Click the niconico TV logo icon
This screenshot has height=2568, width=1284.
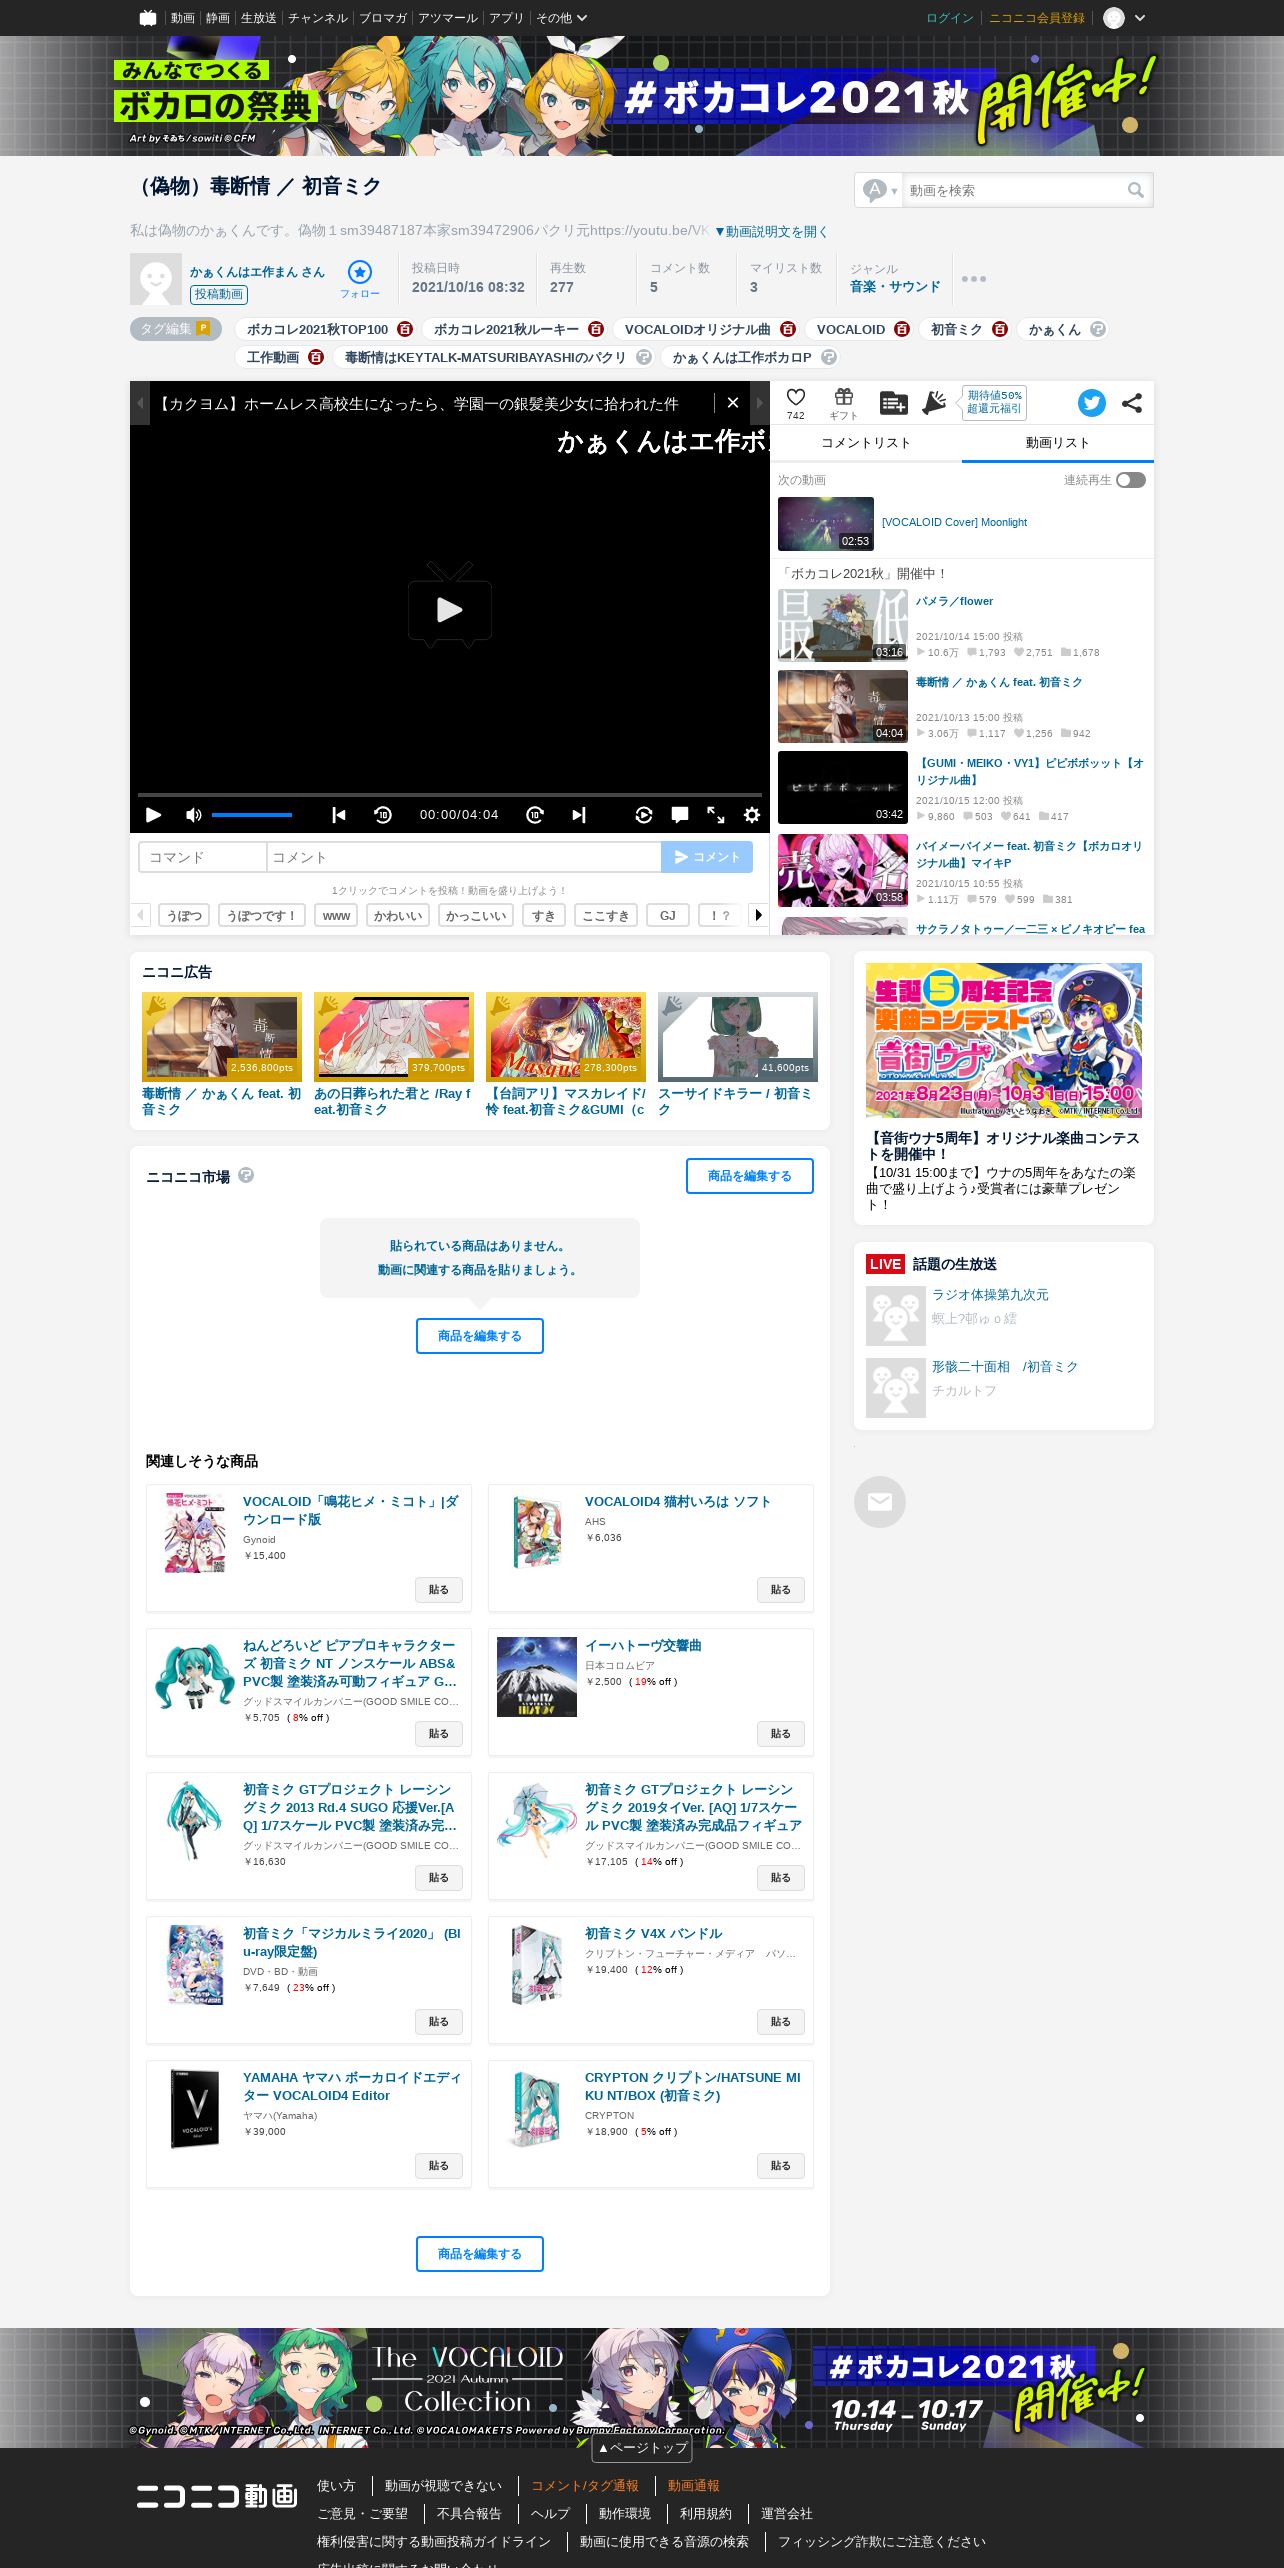(148, 18)
